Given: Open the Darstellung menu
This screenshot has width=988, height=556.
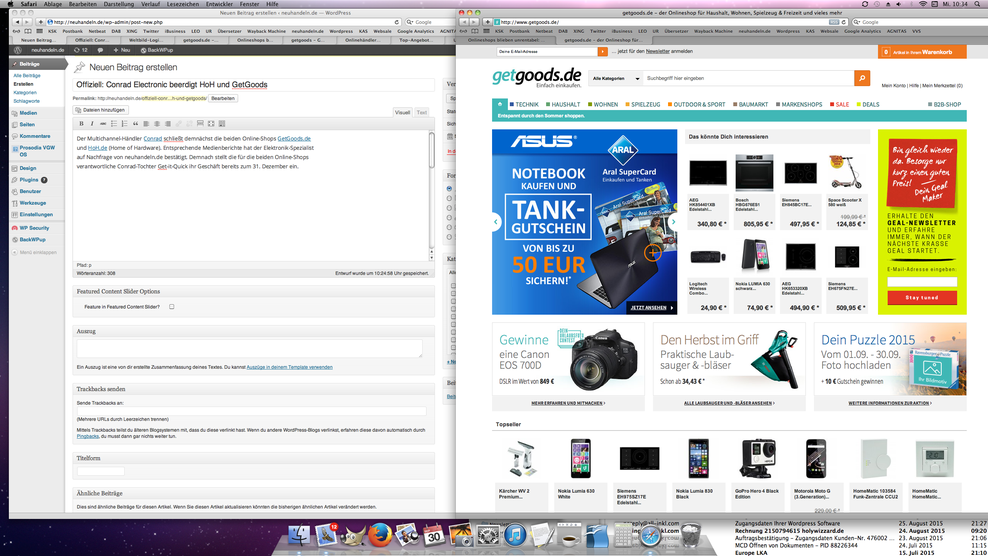Looking at the screenshot, I should tap(118, 4).
